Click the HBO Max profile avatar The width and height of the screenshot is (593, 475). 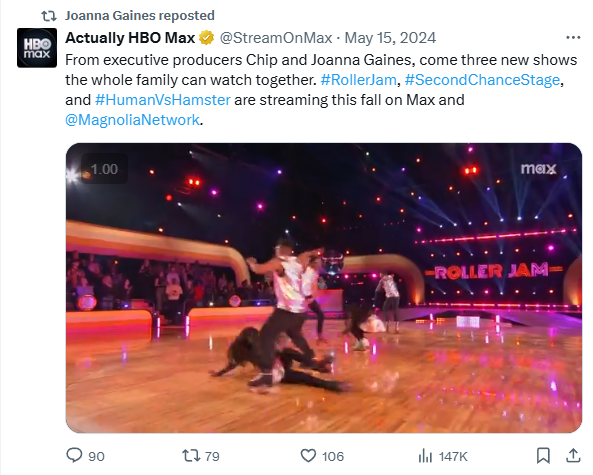(x=37, y=48)
